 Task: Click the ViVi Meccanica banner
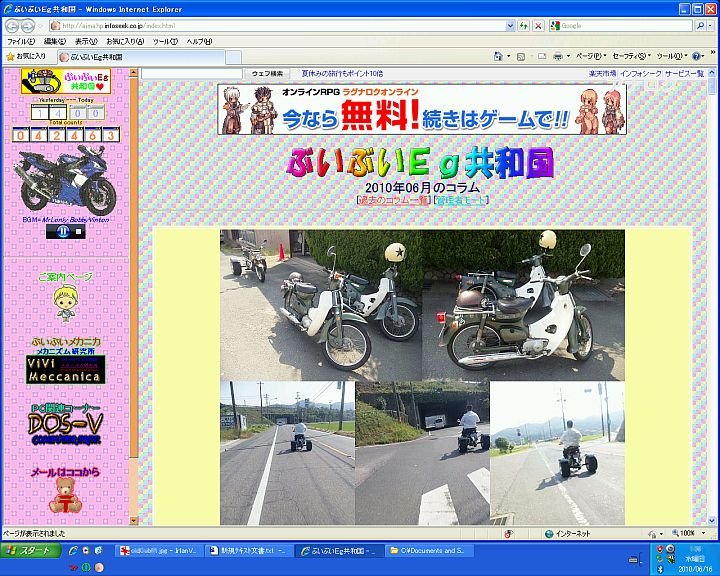[x=66, y=369]
